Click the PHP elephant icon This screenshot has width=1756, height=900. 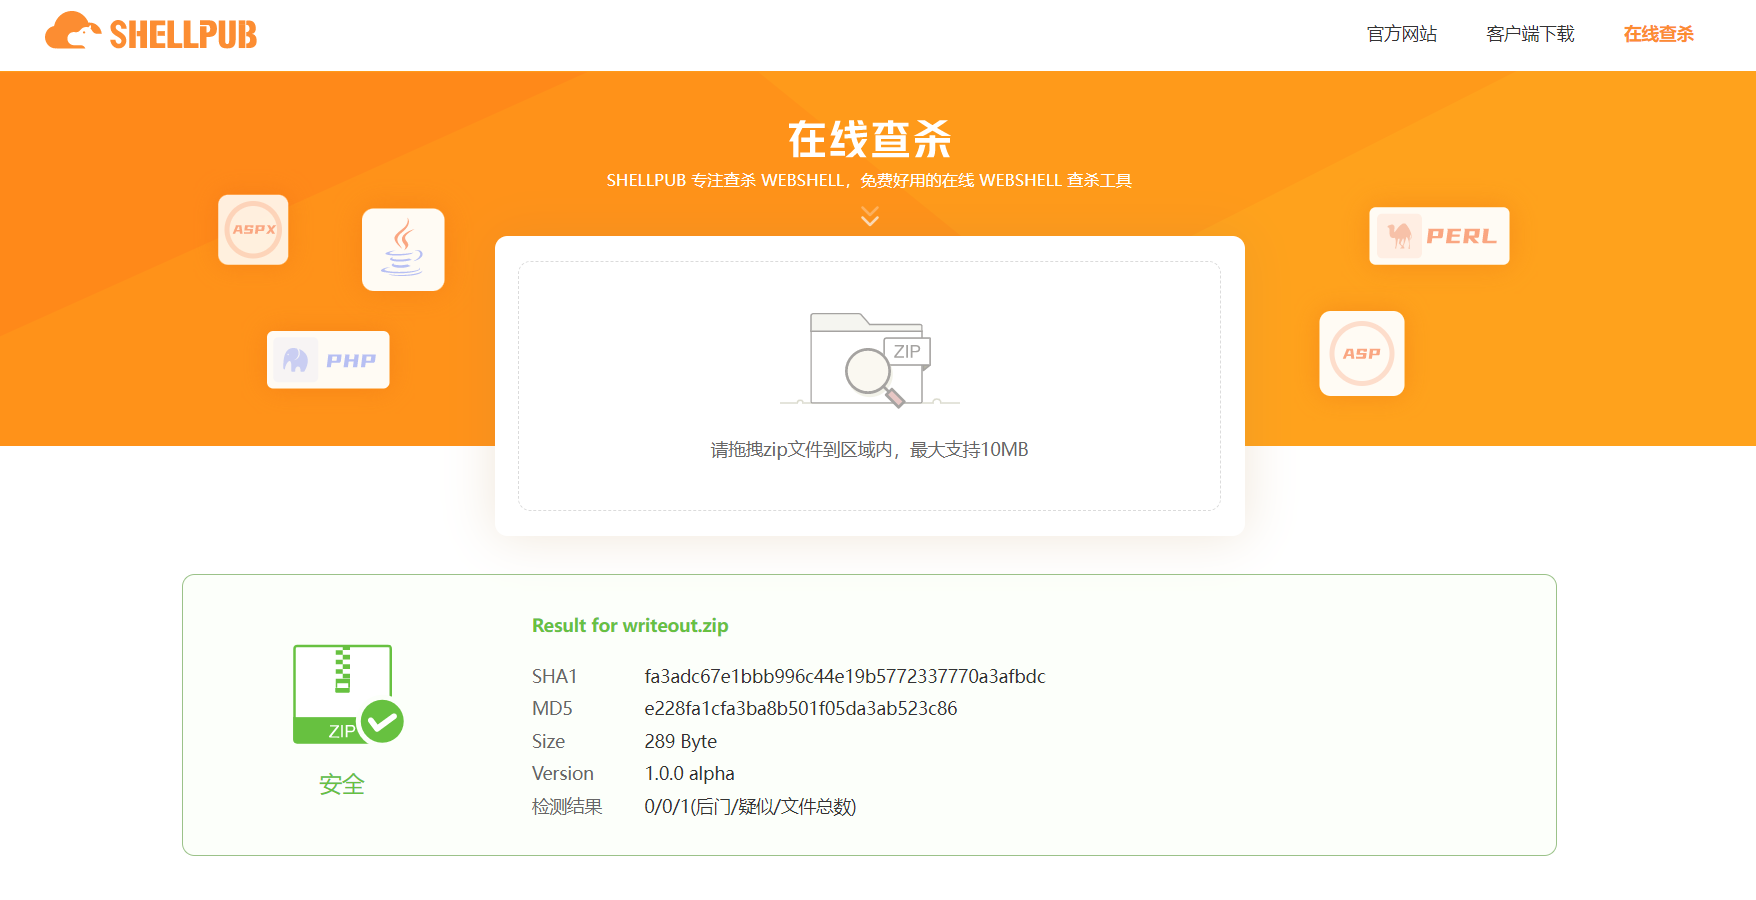pos(327,359)
